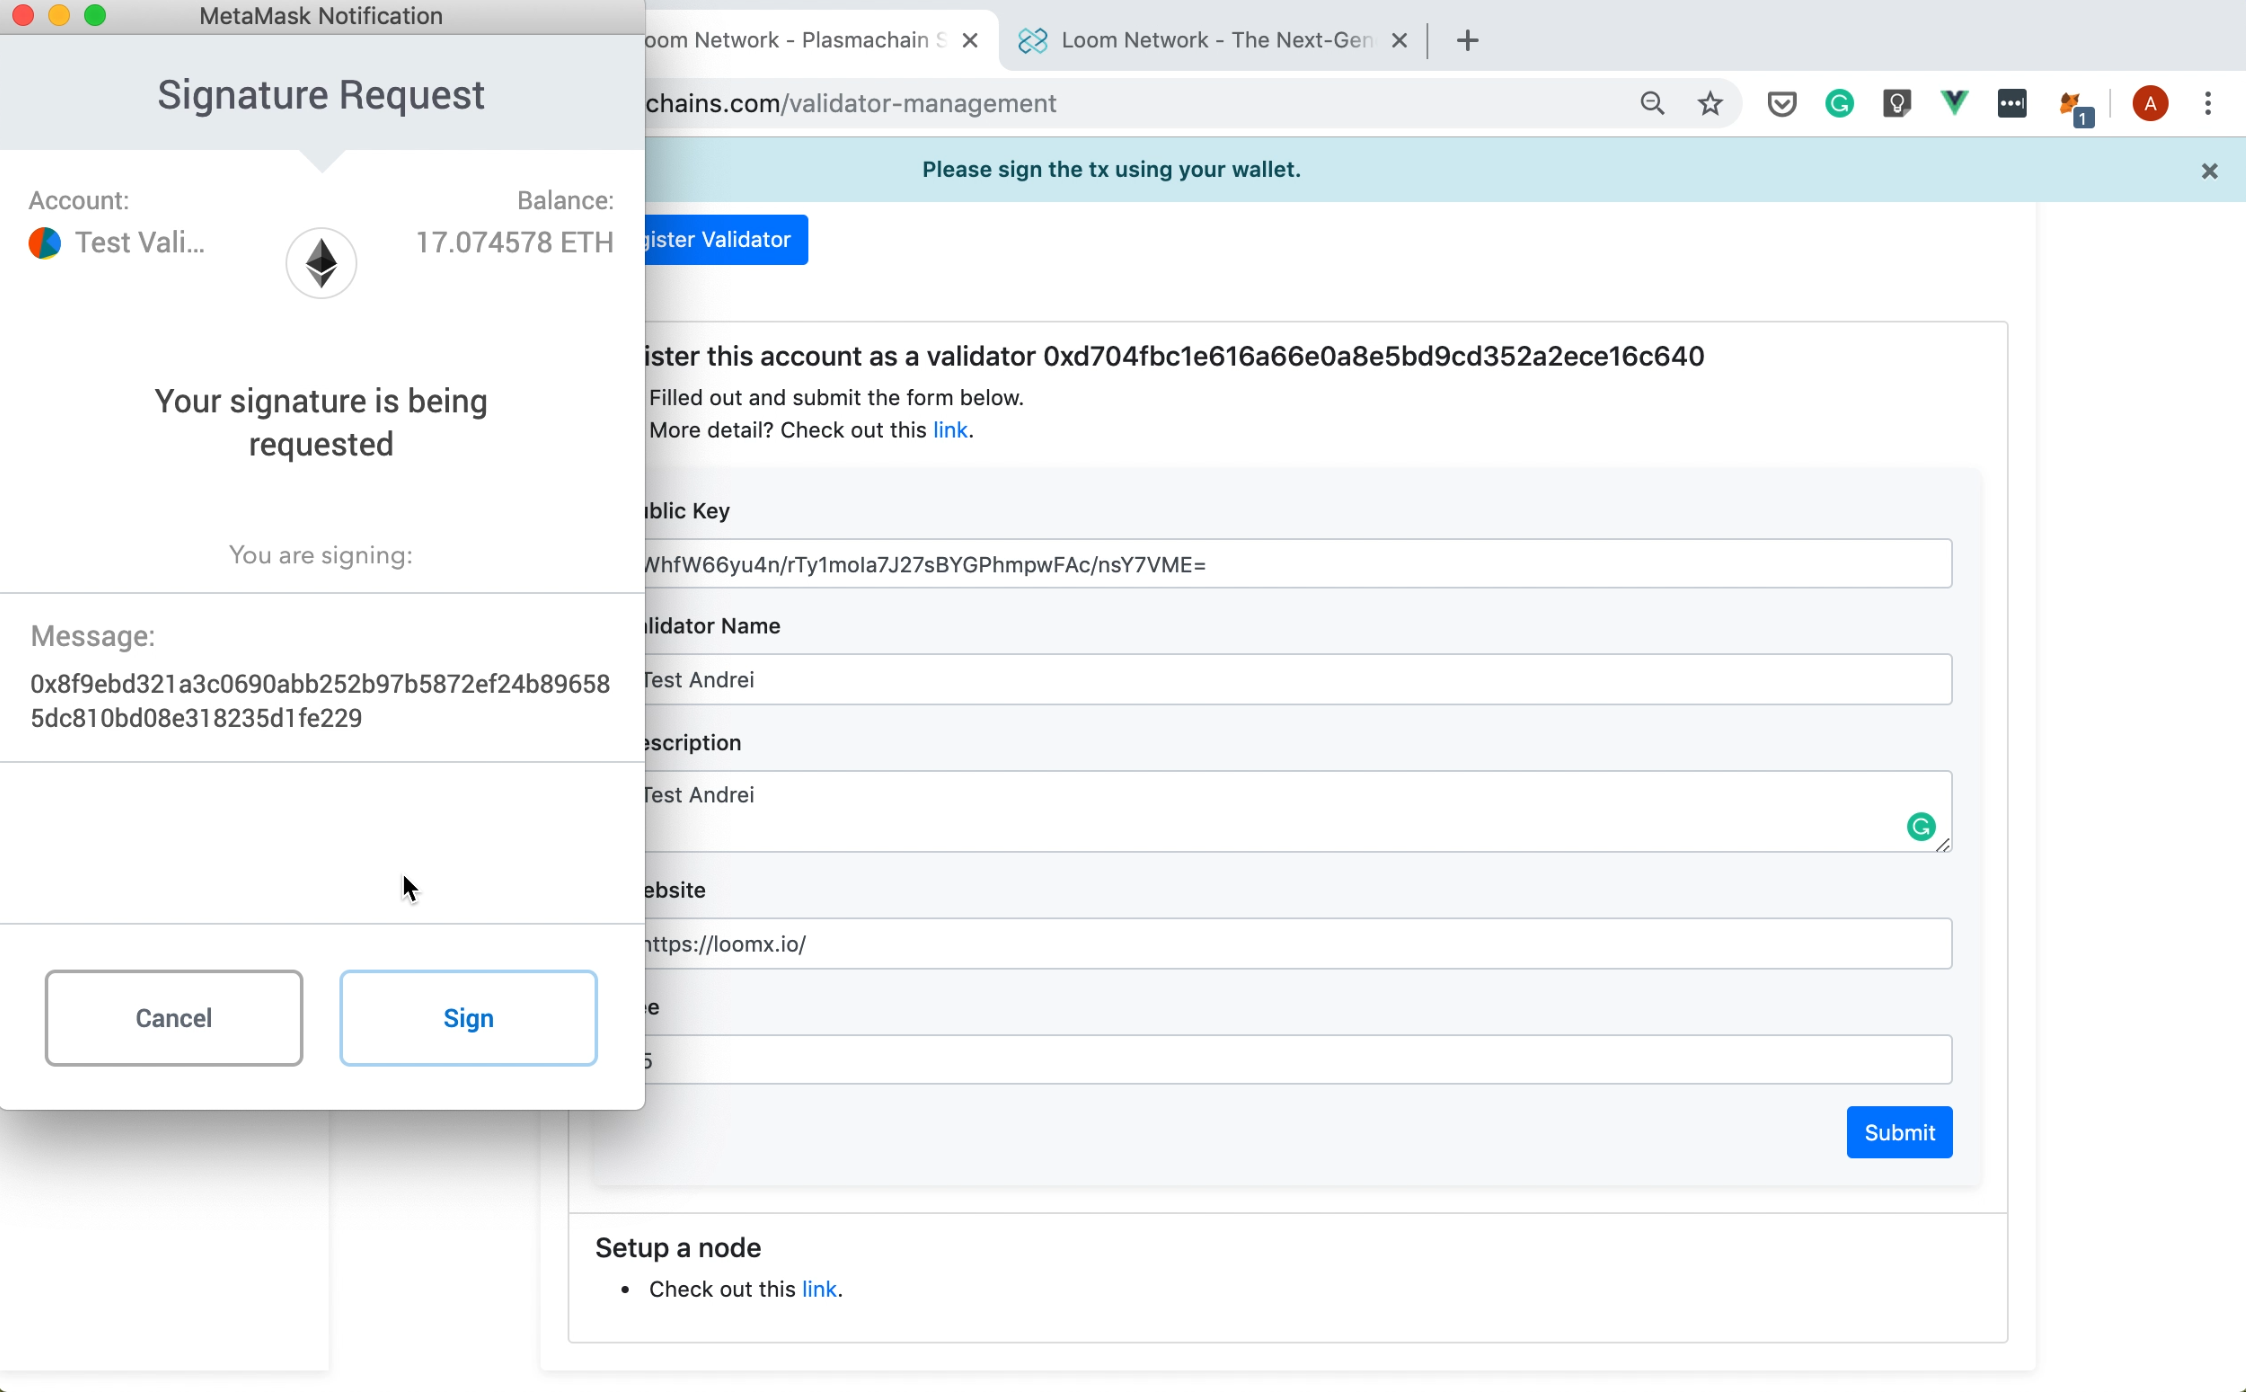The width and height of the screenshot is (2246, 1392).
Task: Click the lightbulb extension icon
Action: tap(1897, 103)
